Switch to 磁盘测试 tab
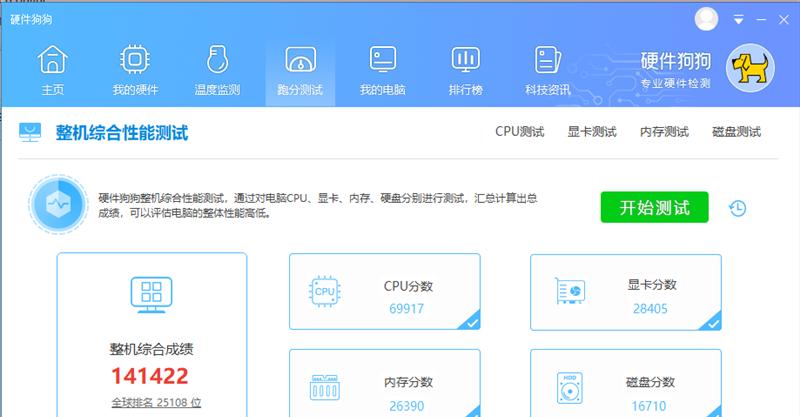 point(736,132)
